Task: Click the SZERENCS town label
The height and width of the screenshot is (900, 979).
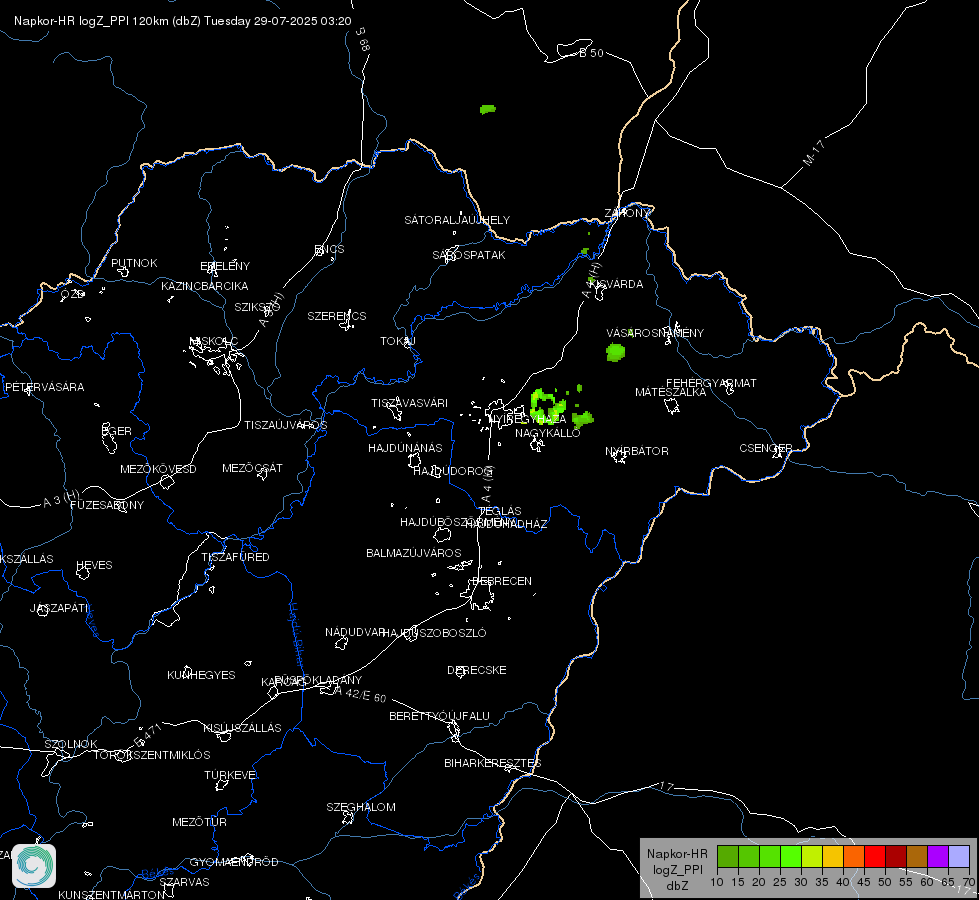Action: (337, 316)
